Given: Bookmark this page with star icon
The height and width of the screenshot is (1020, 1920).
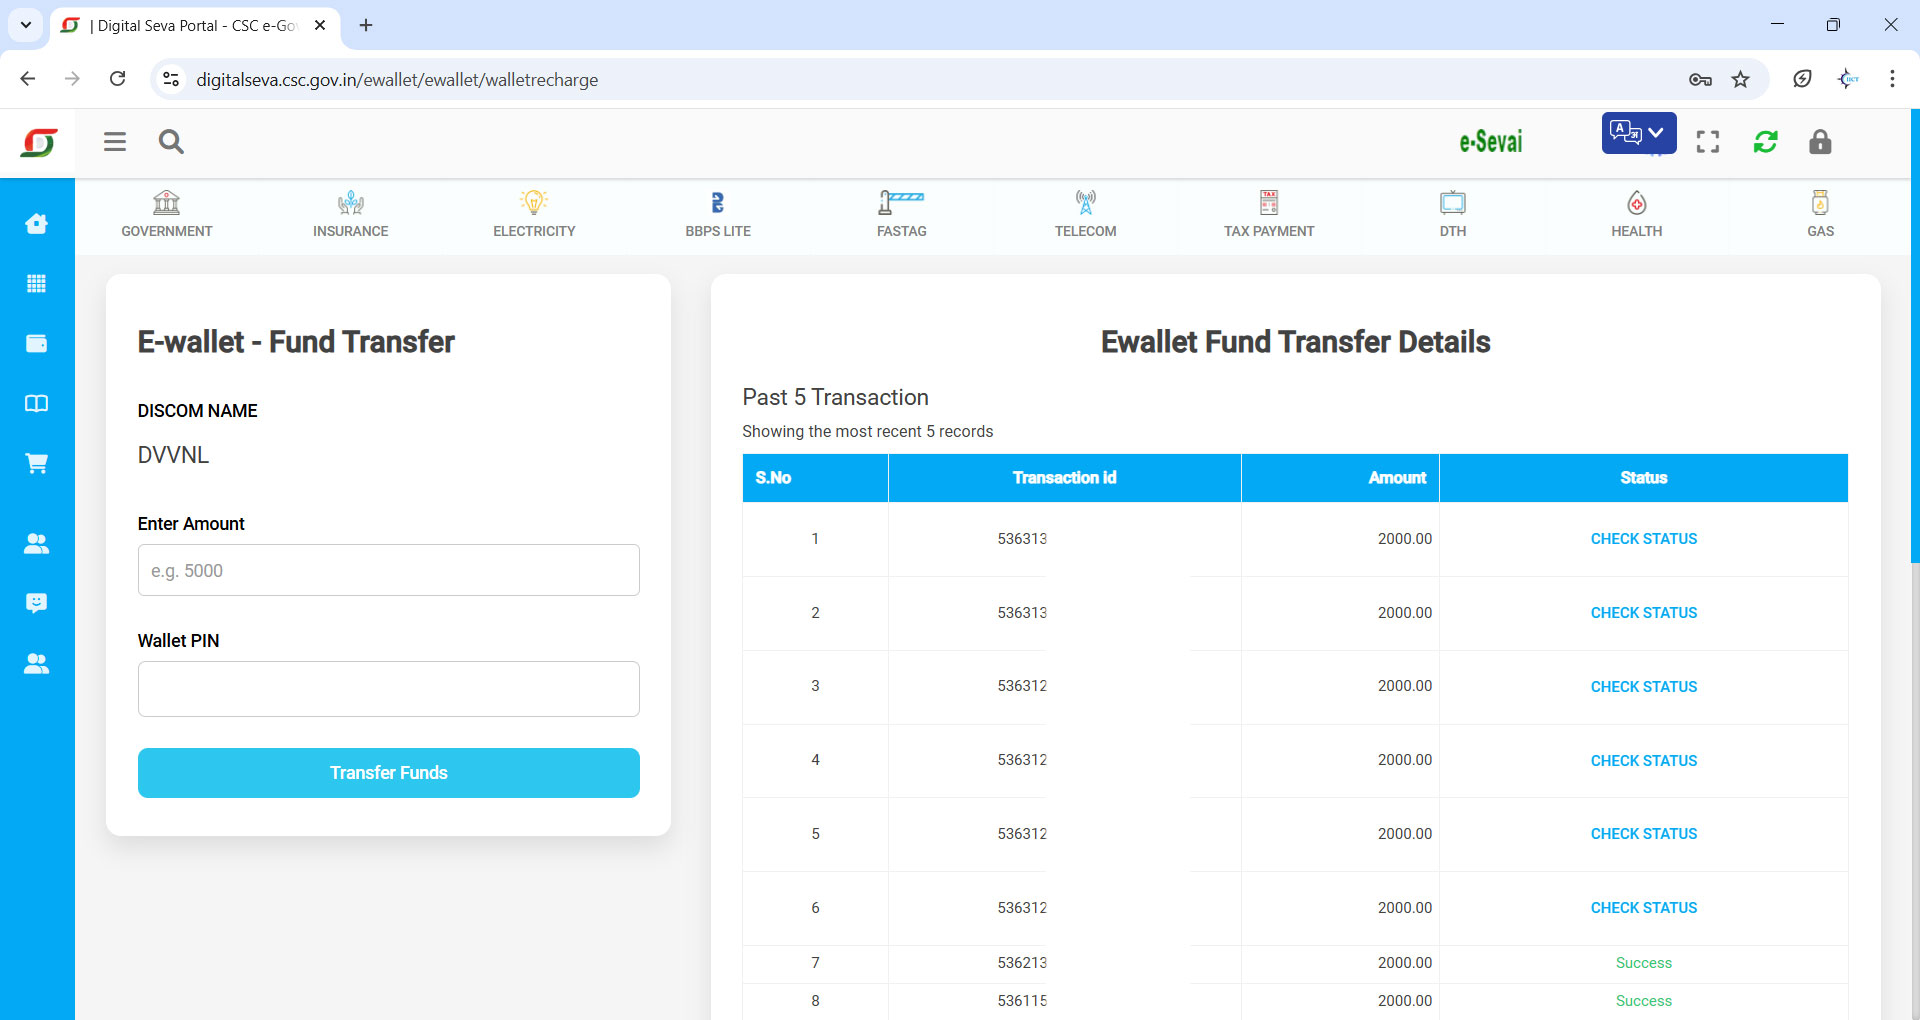Looking at the screenshot, I should pos(1741,79).
